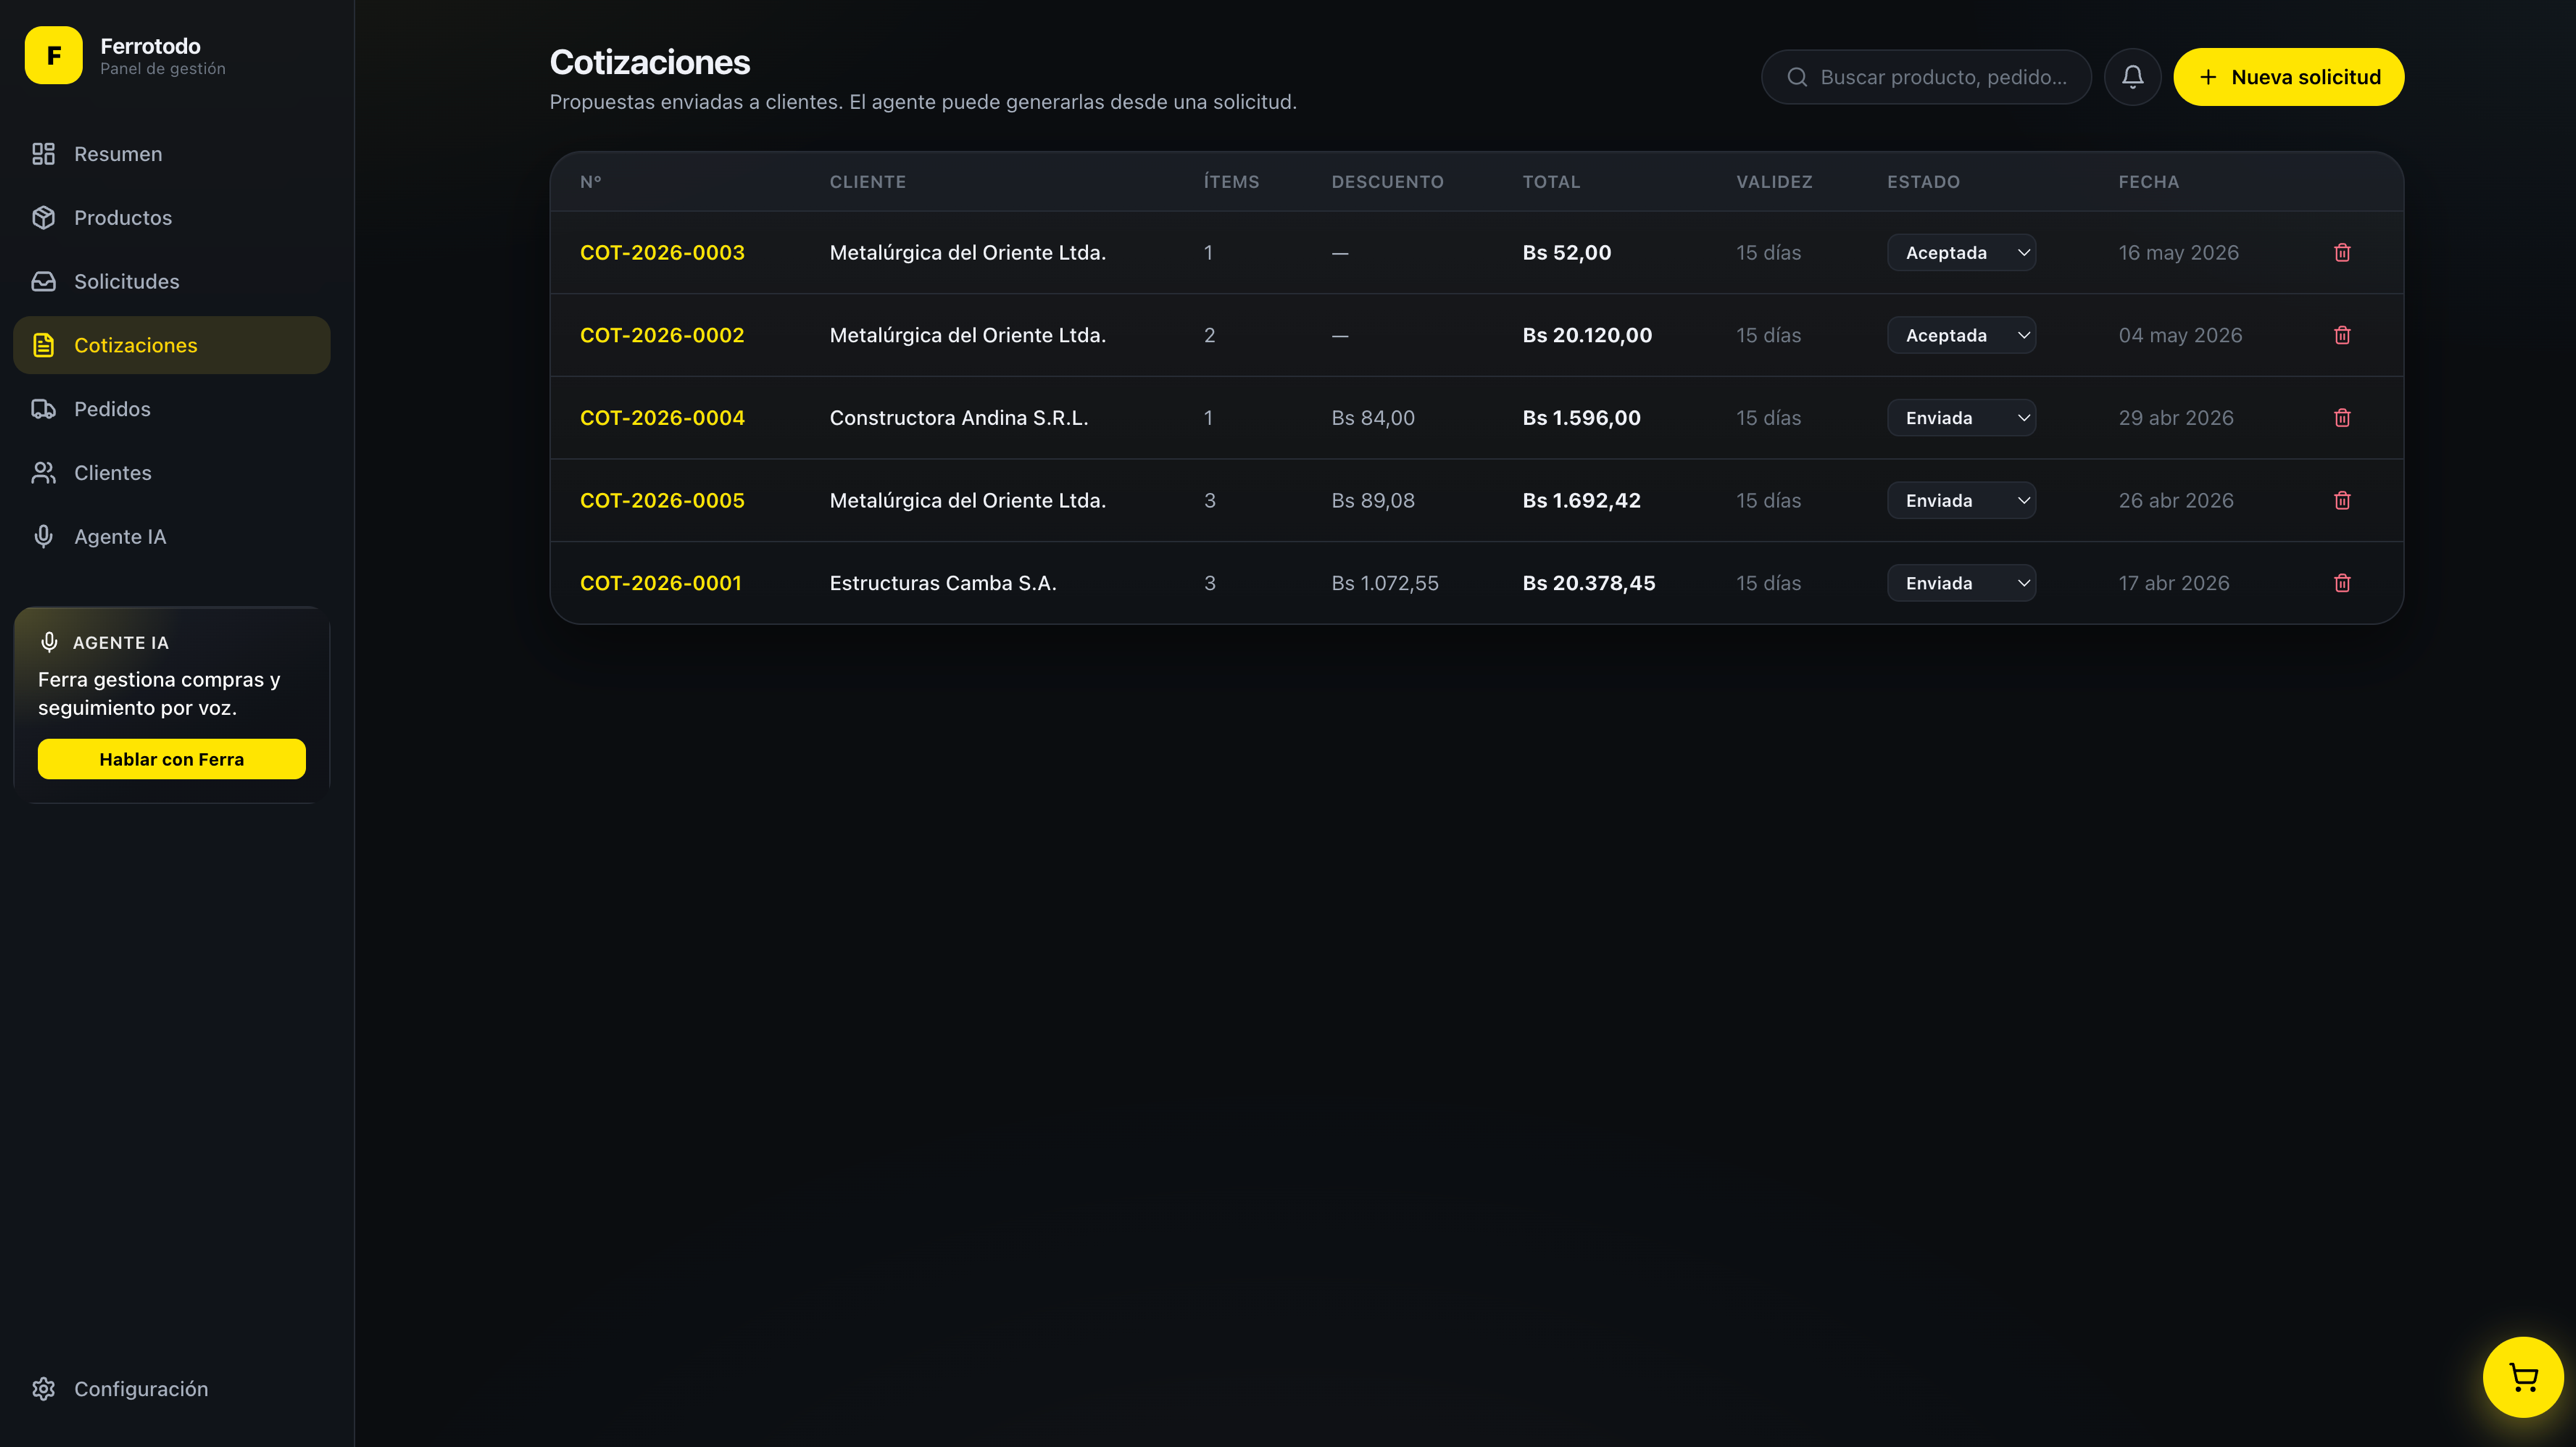2576x1447 pixels.
Task: Click the Configuración gear icon
Action: pyautogui.click(x=43, y=1389)
